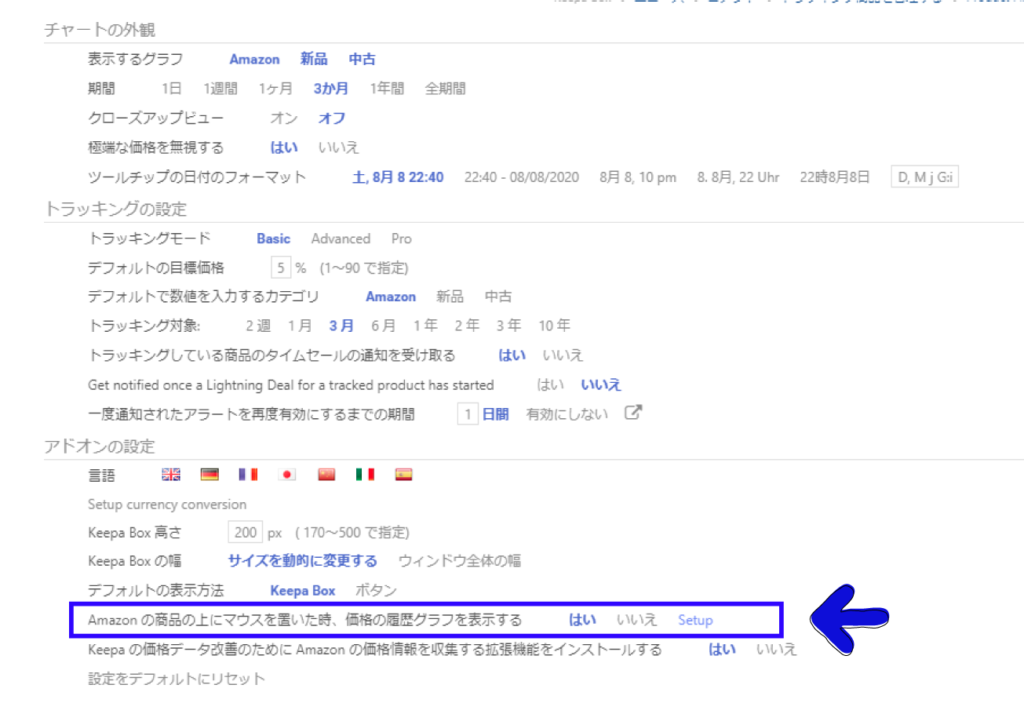The width and height of the screenshot is (1024, 703).
Task: Select the 1年間 chart period
Action: 387,88
